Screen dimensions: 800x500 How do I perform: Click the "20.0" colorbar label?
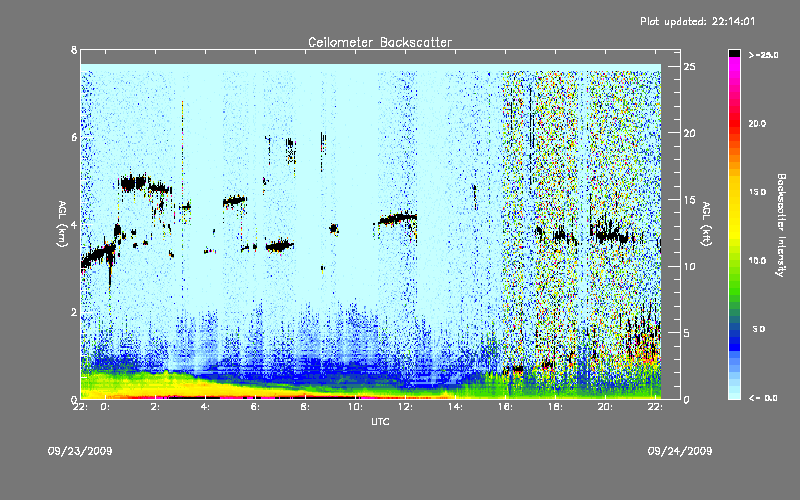[757, 123]
